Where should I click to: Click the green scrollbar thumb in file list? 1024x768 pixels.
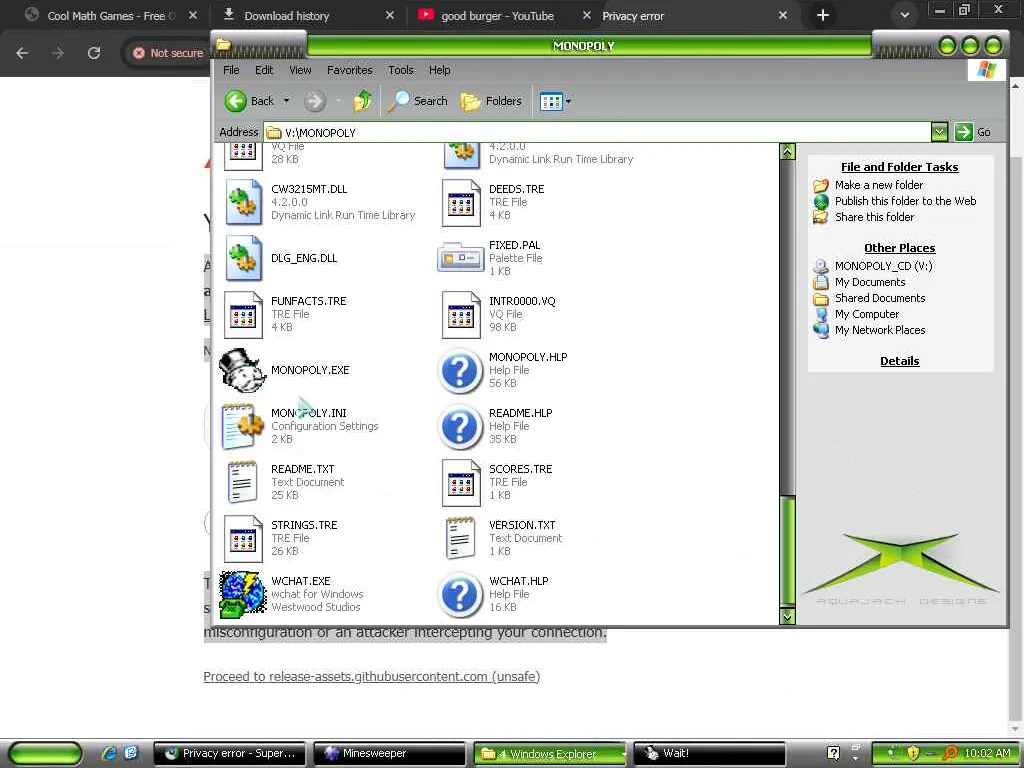pyautogui.click(x=788, y=550)
